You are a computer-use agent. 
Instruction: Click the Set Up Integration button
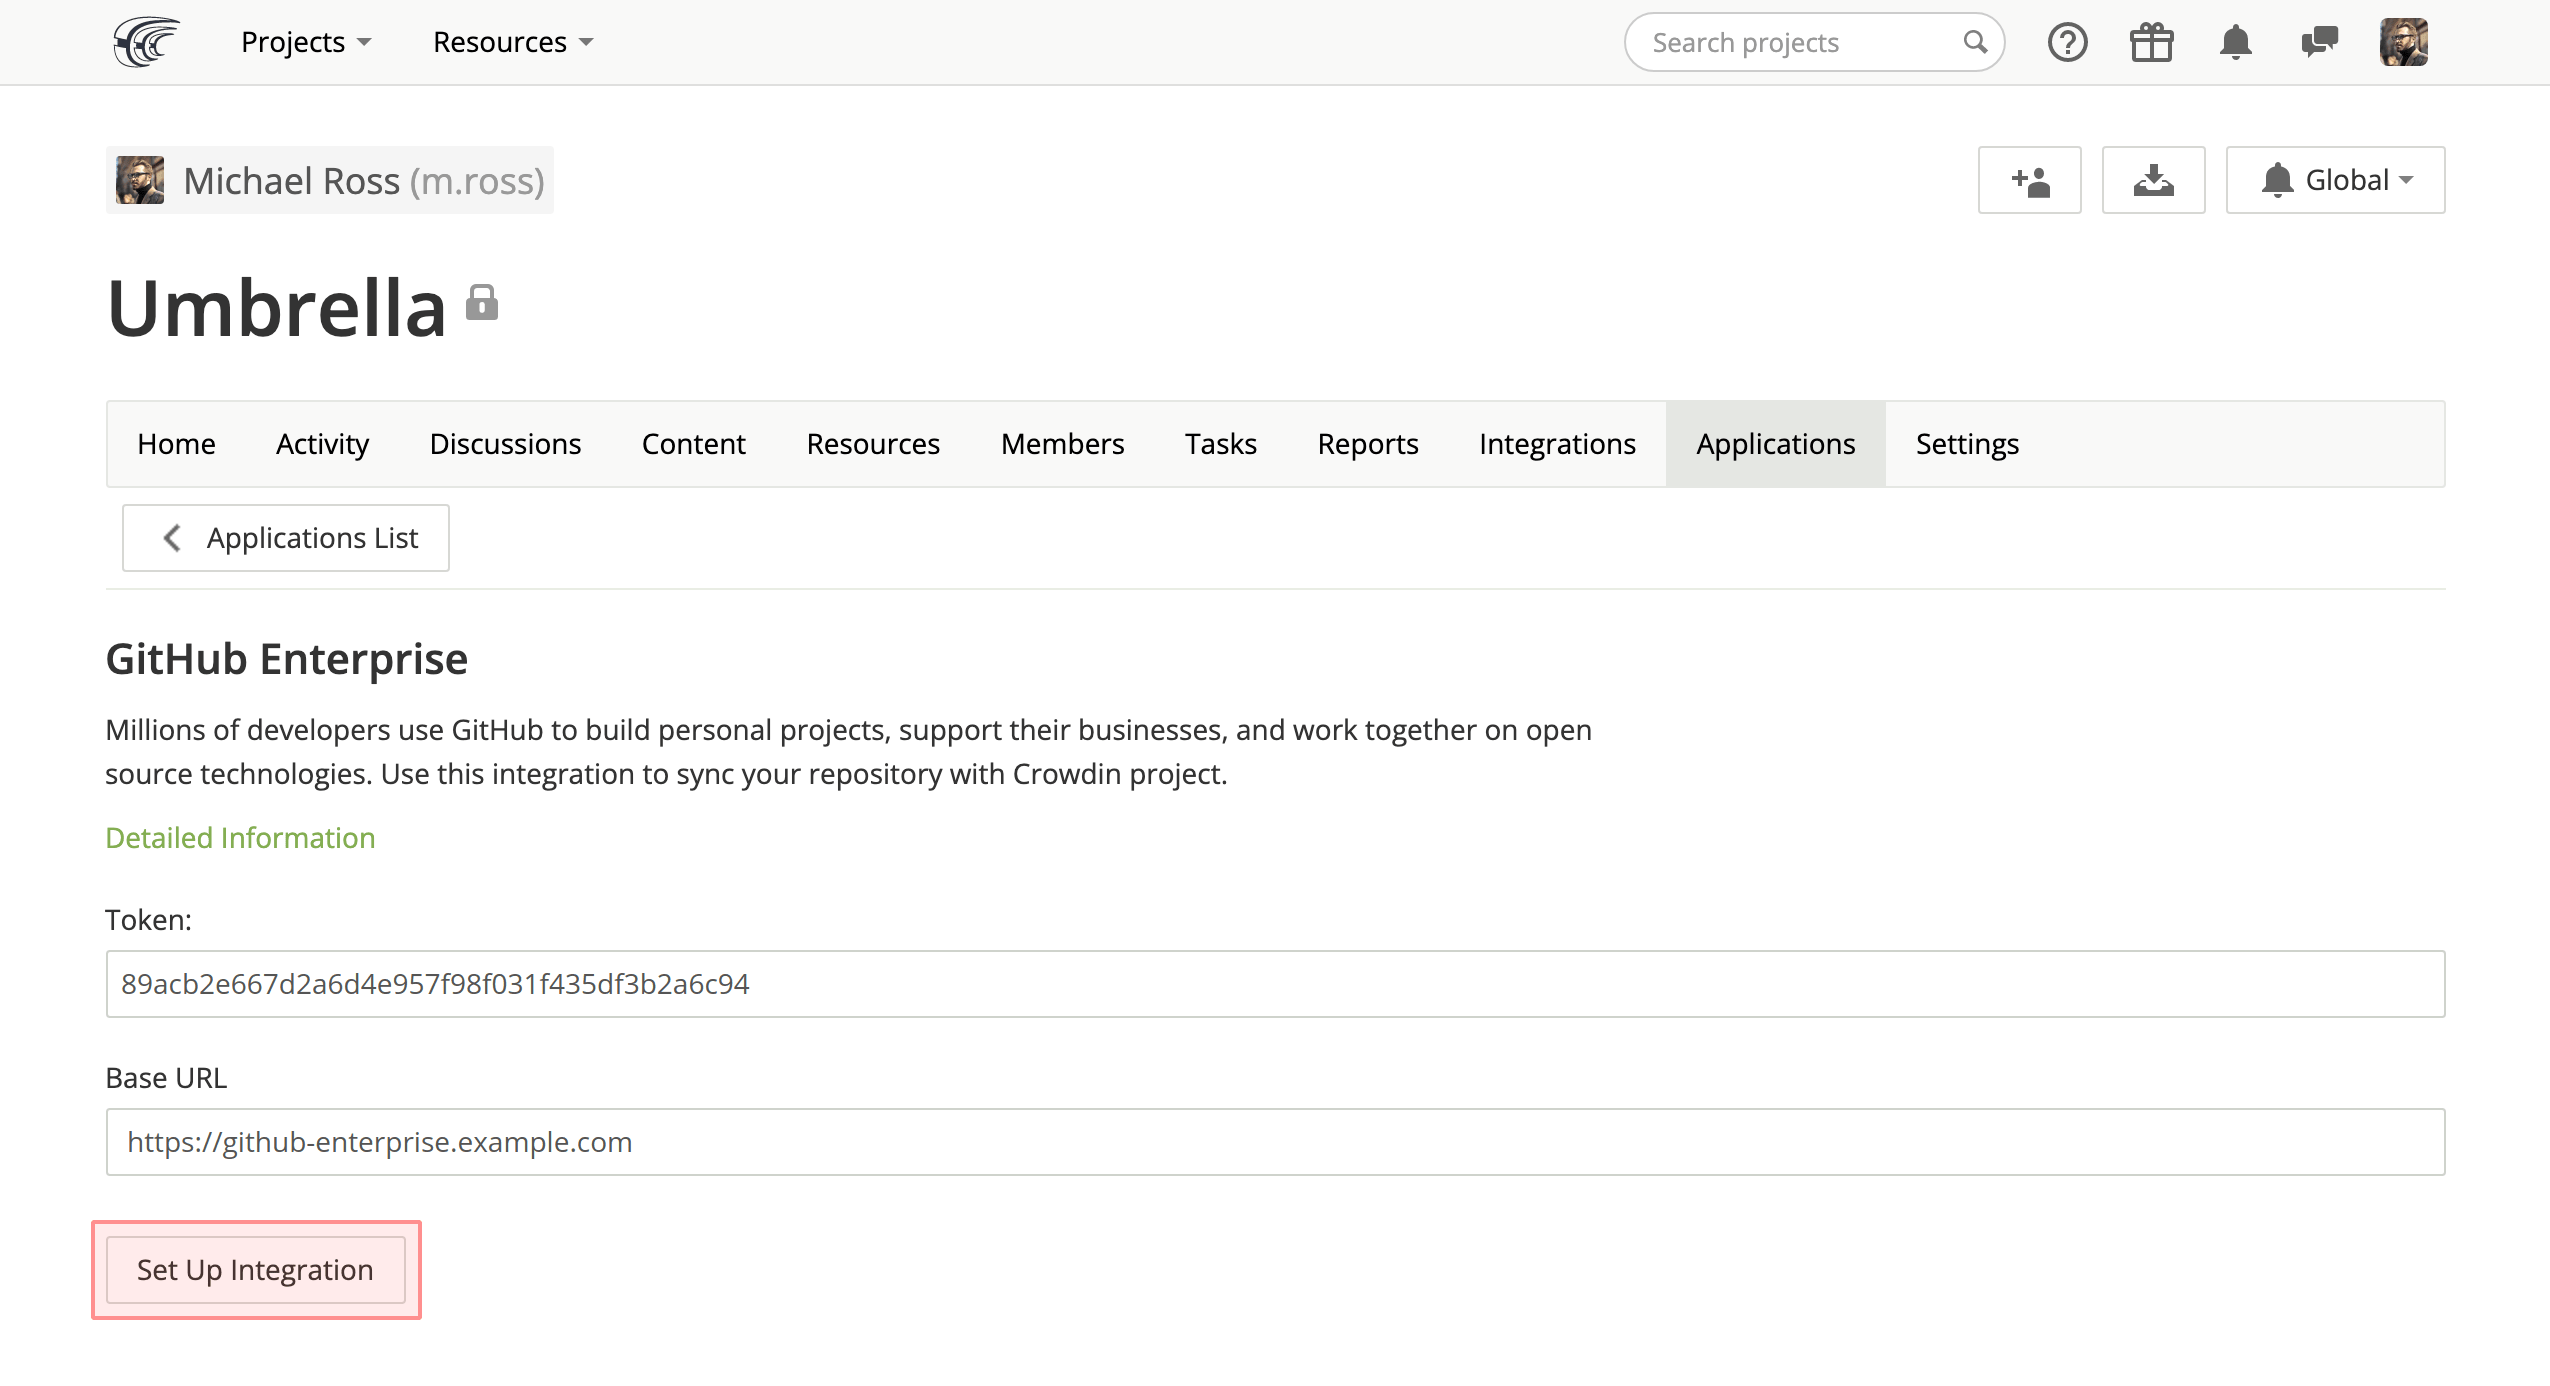(x=256, y=1270)
